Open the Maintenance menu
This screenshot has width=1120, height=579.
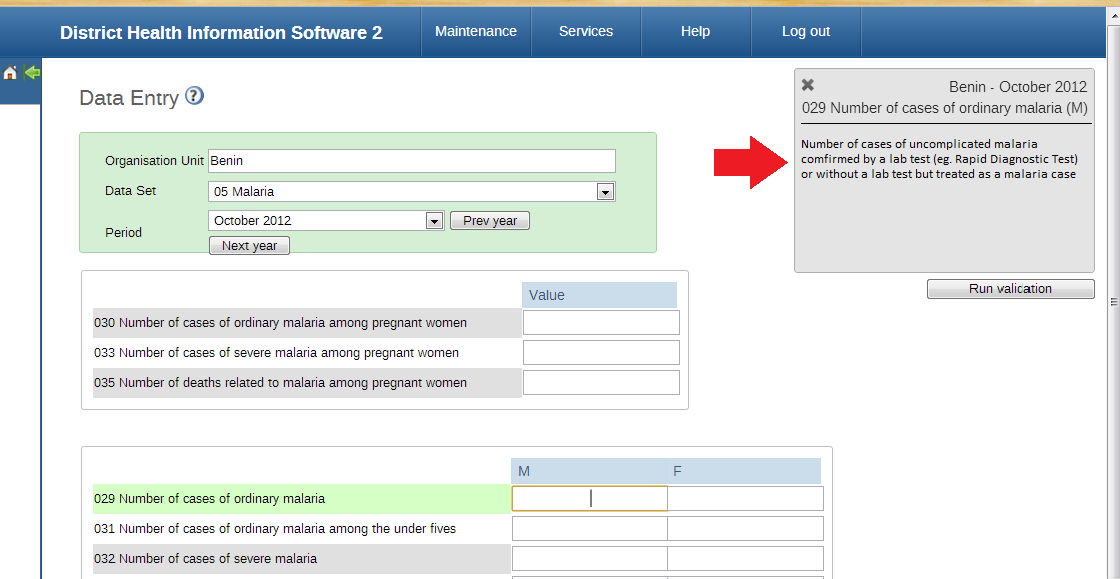[476, 31]
